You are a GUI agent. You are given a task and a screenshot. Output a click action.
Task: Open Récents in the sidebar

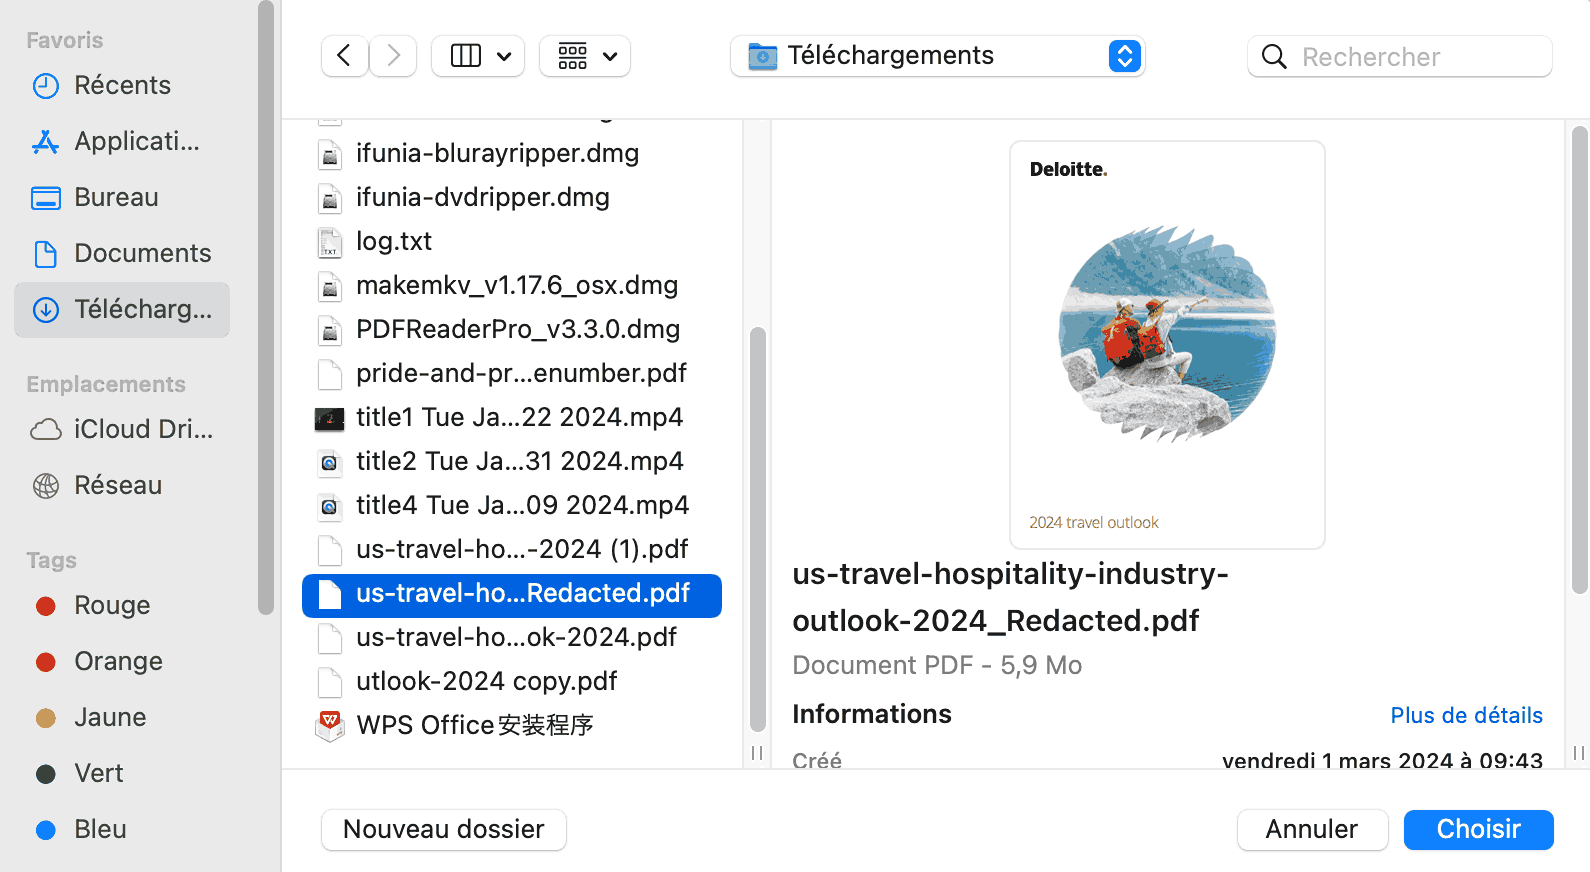click(122, 85)
